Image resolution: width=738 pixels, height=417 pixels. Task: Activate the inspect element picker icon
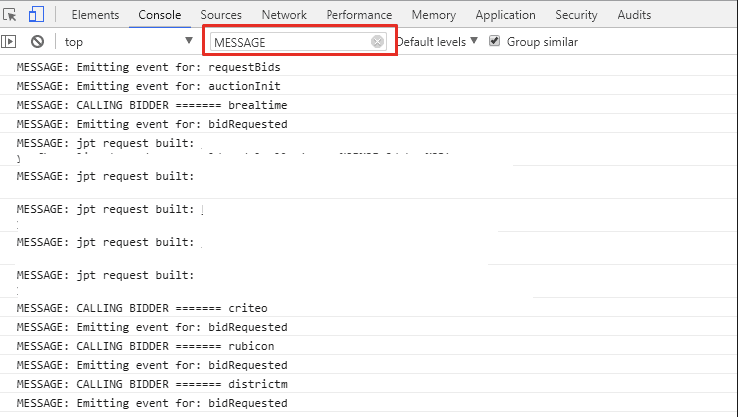coord(11,15)
